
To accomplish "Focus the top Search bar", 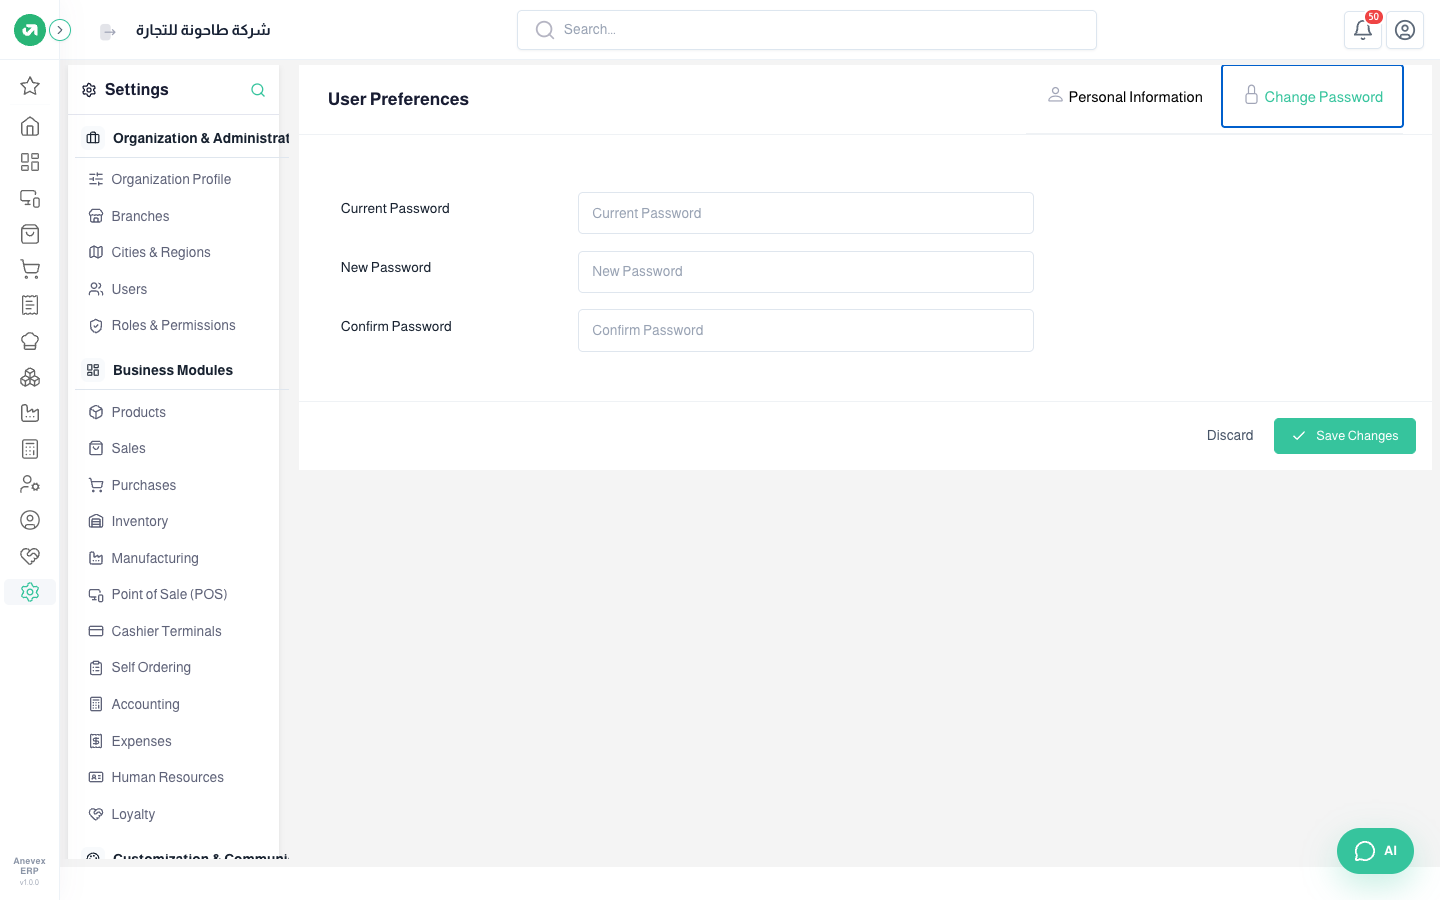I will (x=807, y=30).
